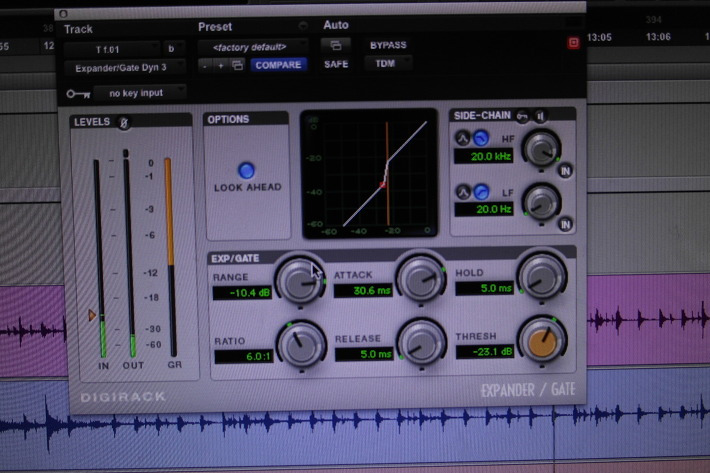Click the side-chain key listen icon

(523, 116)
